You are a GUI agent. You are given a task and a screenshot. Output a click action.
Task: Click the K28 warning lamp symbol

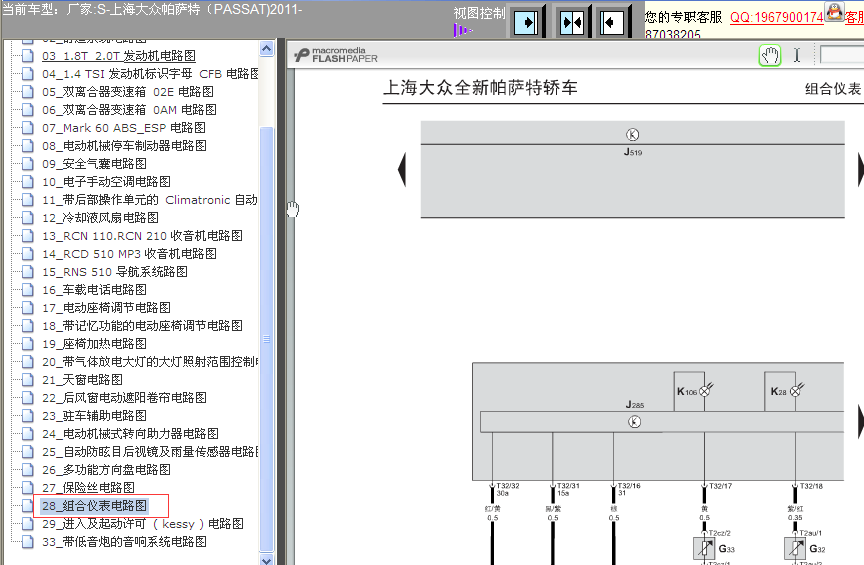point(795,391)
